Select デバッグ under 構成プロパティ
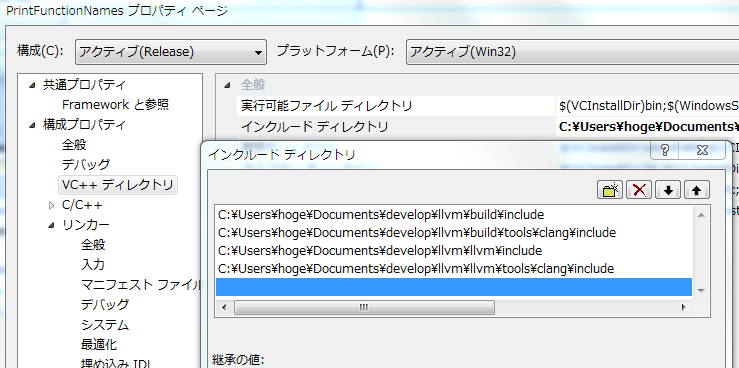Image resolution: width=739 pixels, height=368 pixels. (x=86, y=164)
